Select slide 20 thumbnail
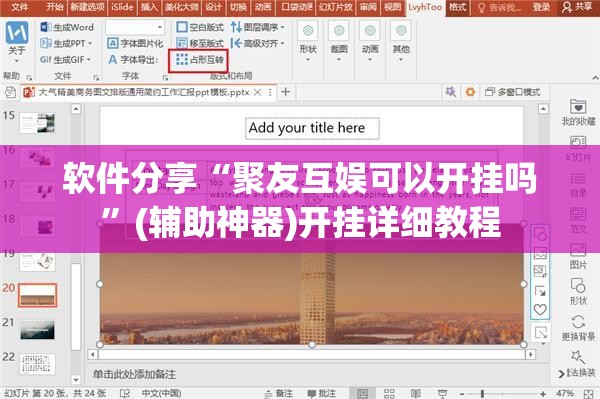 37,295
